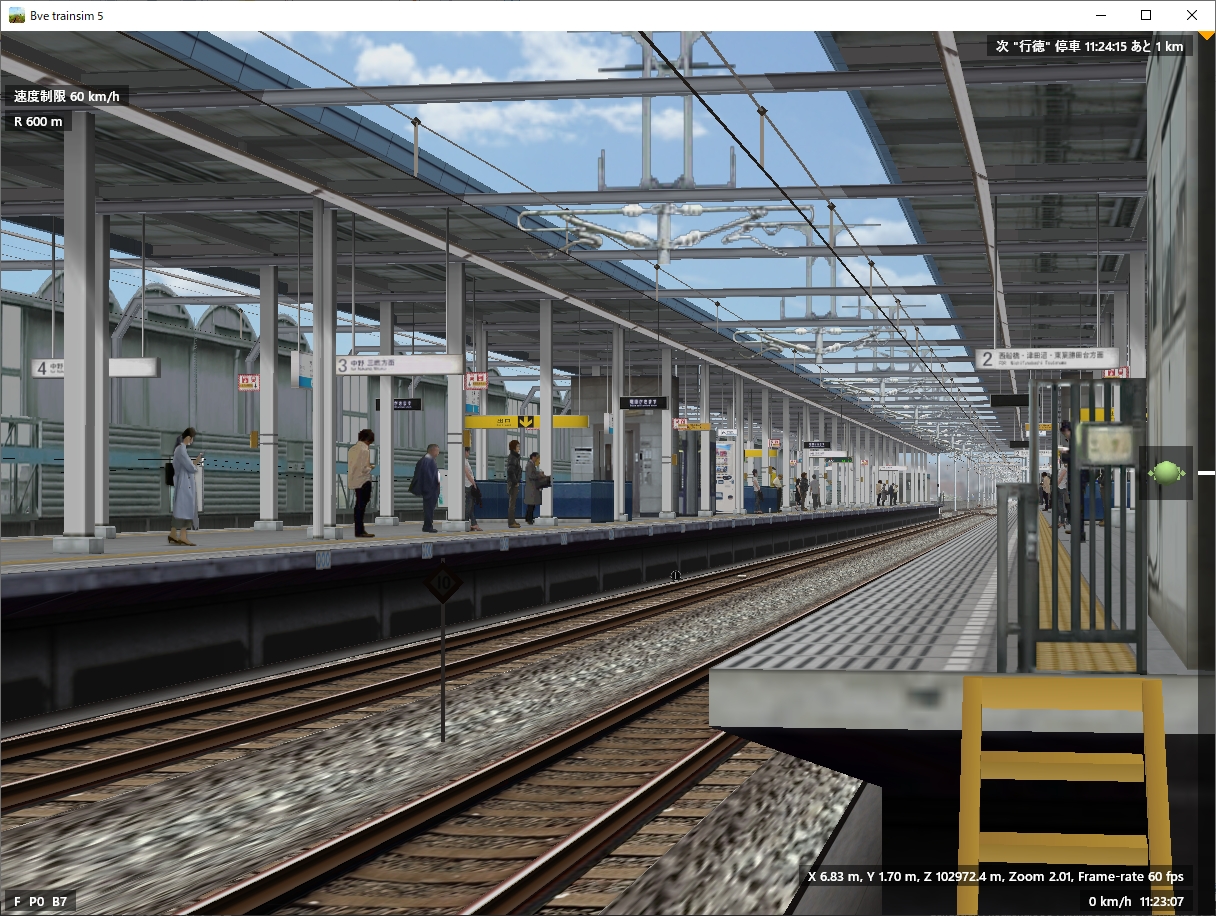Select the speed limit 60 km/h overlay
The width and height of the screenshot is (1216, 916).
point(67,97)
